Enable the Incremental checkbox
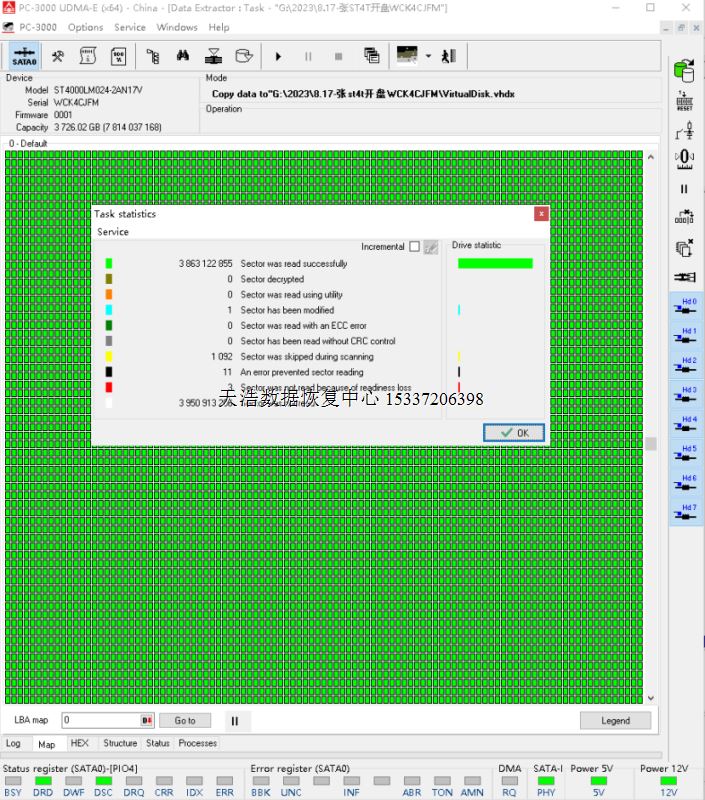Screen dimensions: 705x800 click(414, 247)
